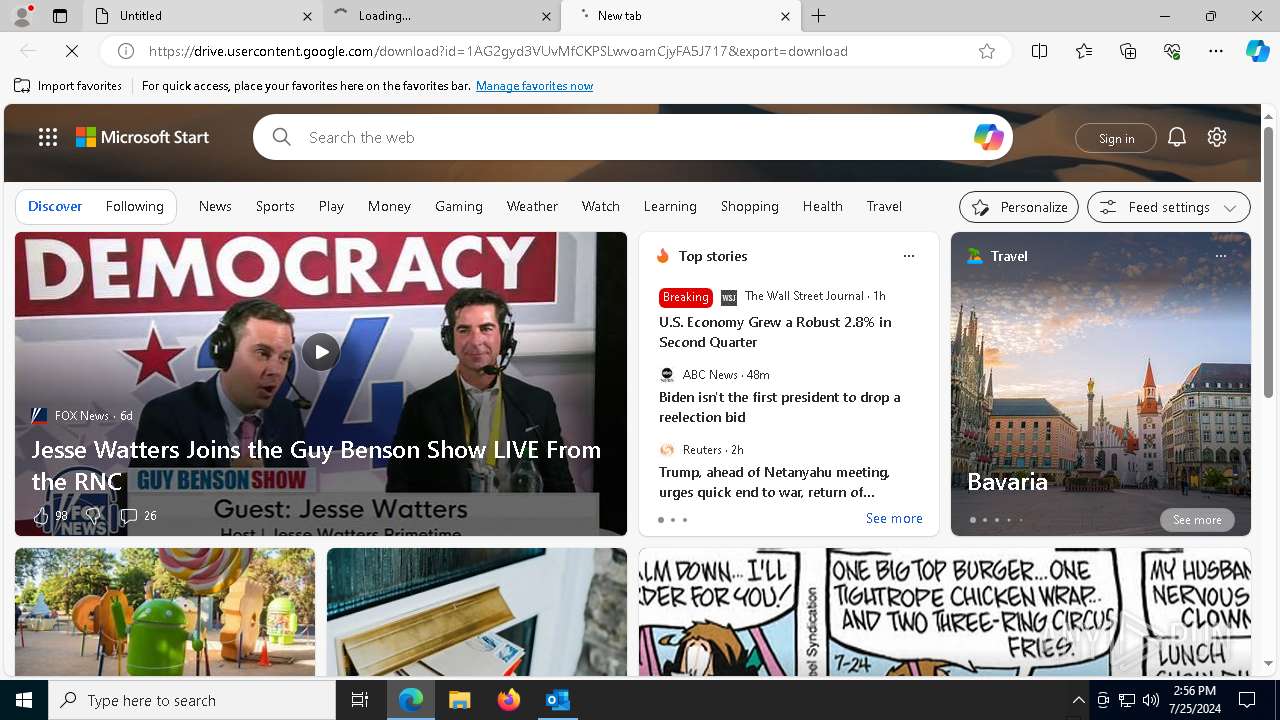This screenshot has width=1280, height=720.
Task: Open the Money category
Action: 389,206
